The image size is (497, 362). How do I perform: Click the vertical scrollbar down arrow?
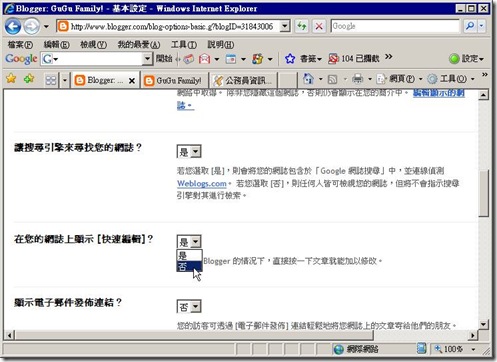point(483,324)
